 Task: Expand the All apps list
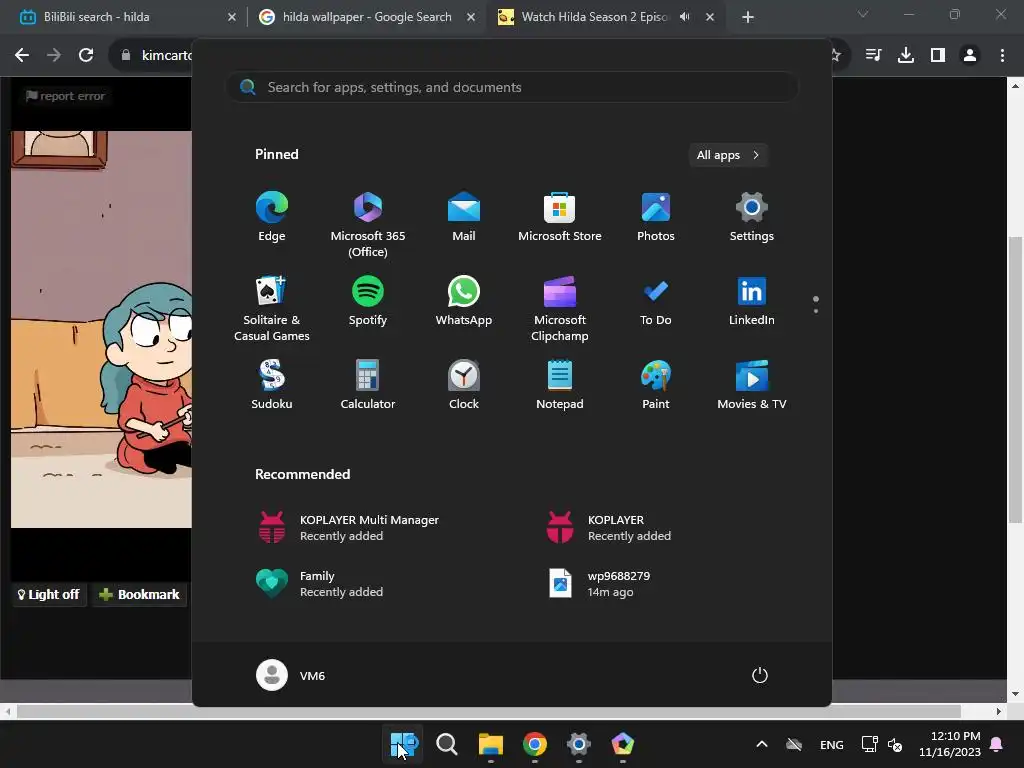coord(728,155)
